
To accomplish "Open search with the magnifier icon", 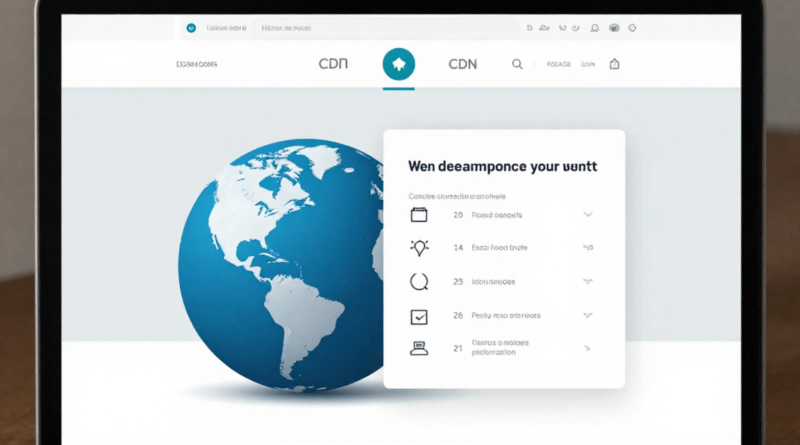I will pyautogui.click(x=517, y=64).
